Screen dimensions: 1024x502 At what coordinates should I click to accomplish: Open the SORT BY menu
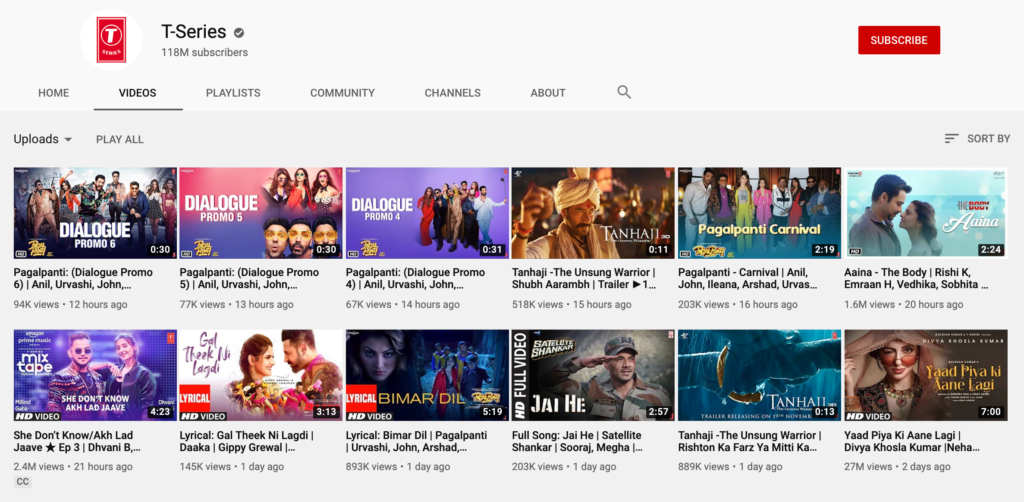977,138
